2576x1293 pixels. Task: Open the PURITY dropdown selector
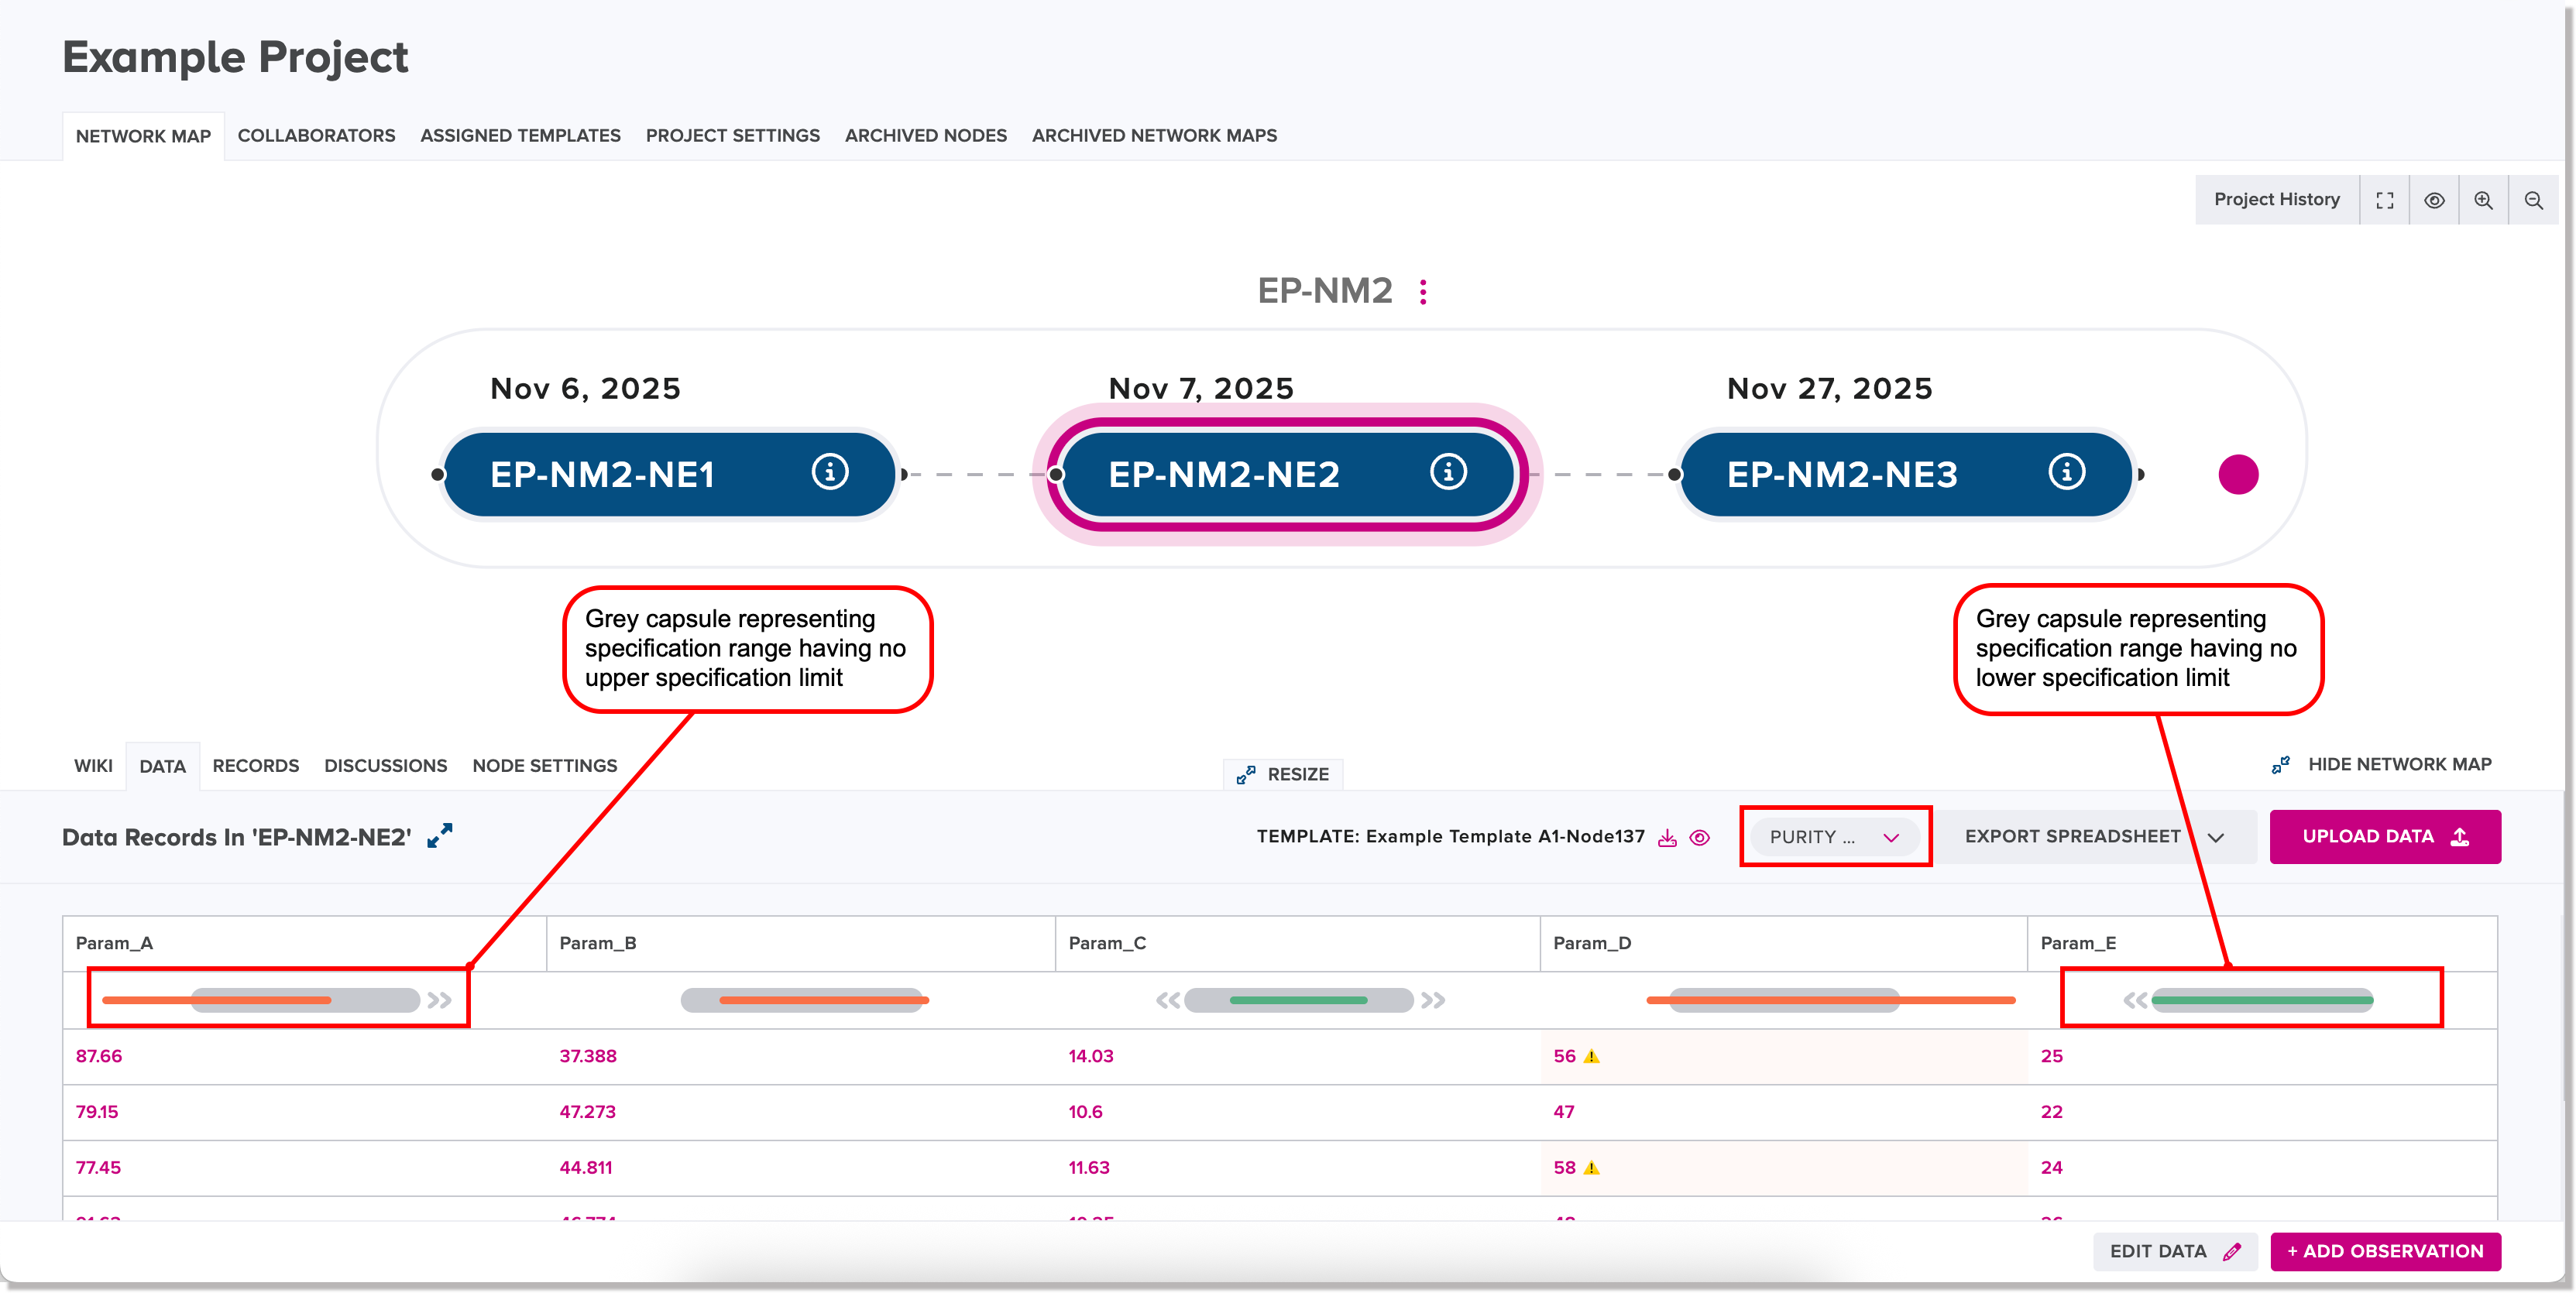[x=1834, y=837]
